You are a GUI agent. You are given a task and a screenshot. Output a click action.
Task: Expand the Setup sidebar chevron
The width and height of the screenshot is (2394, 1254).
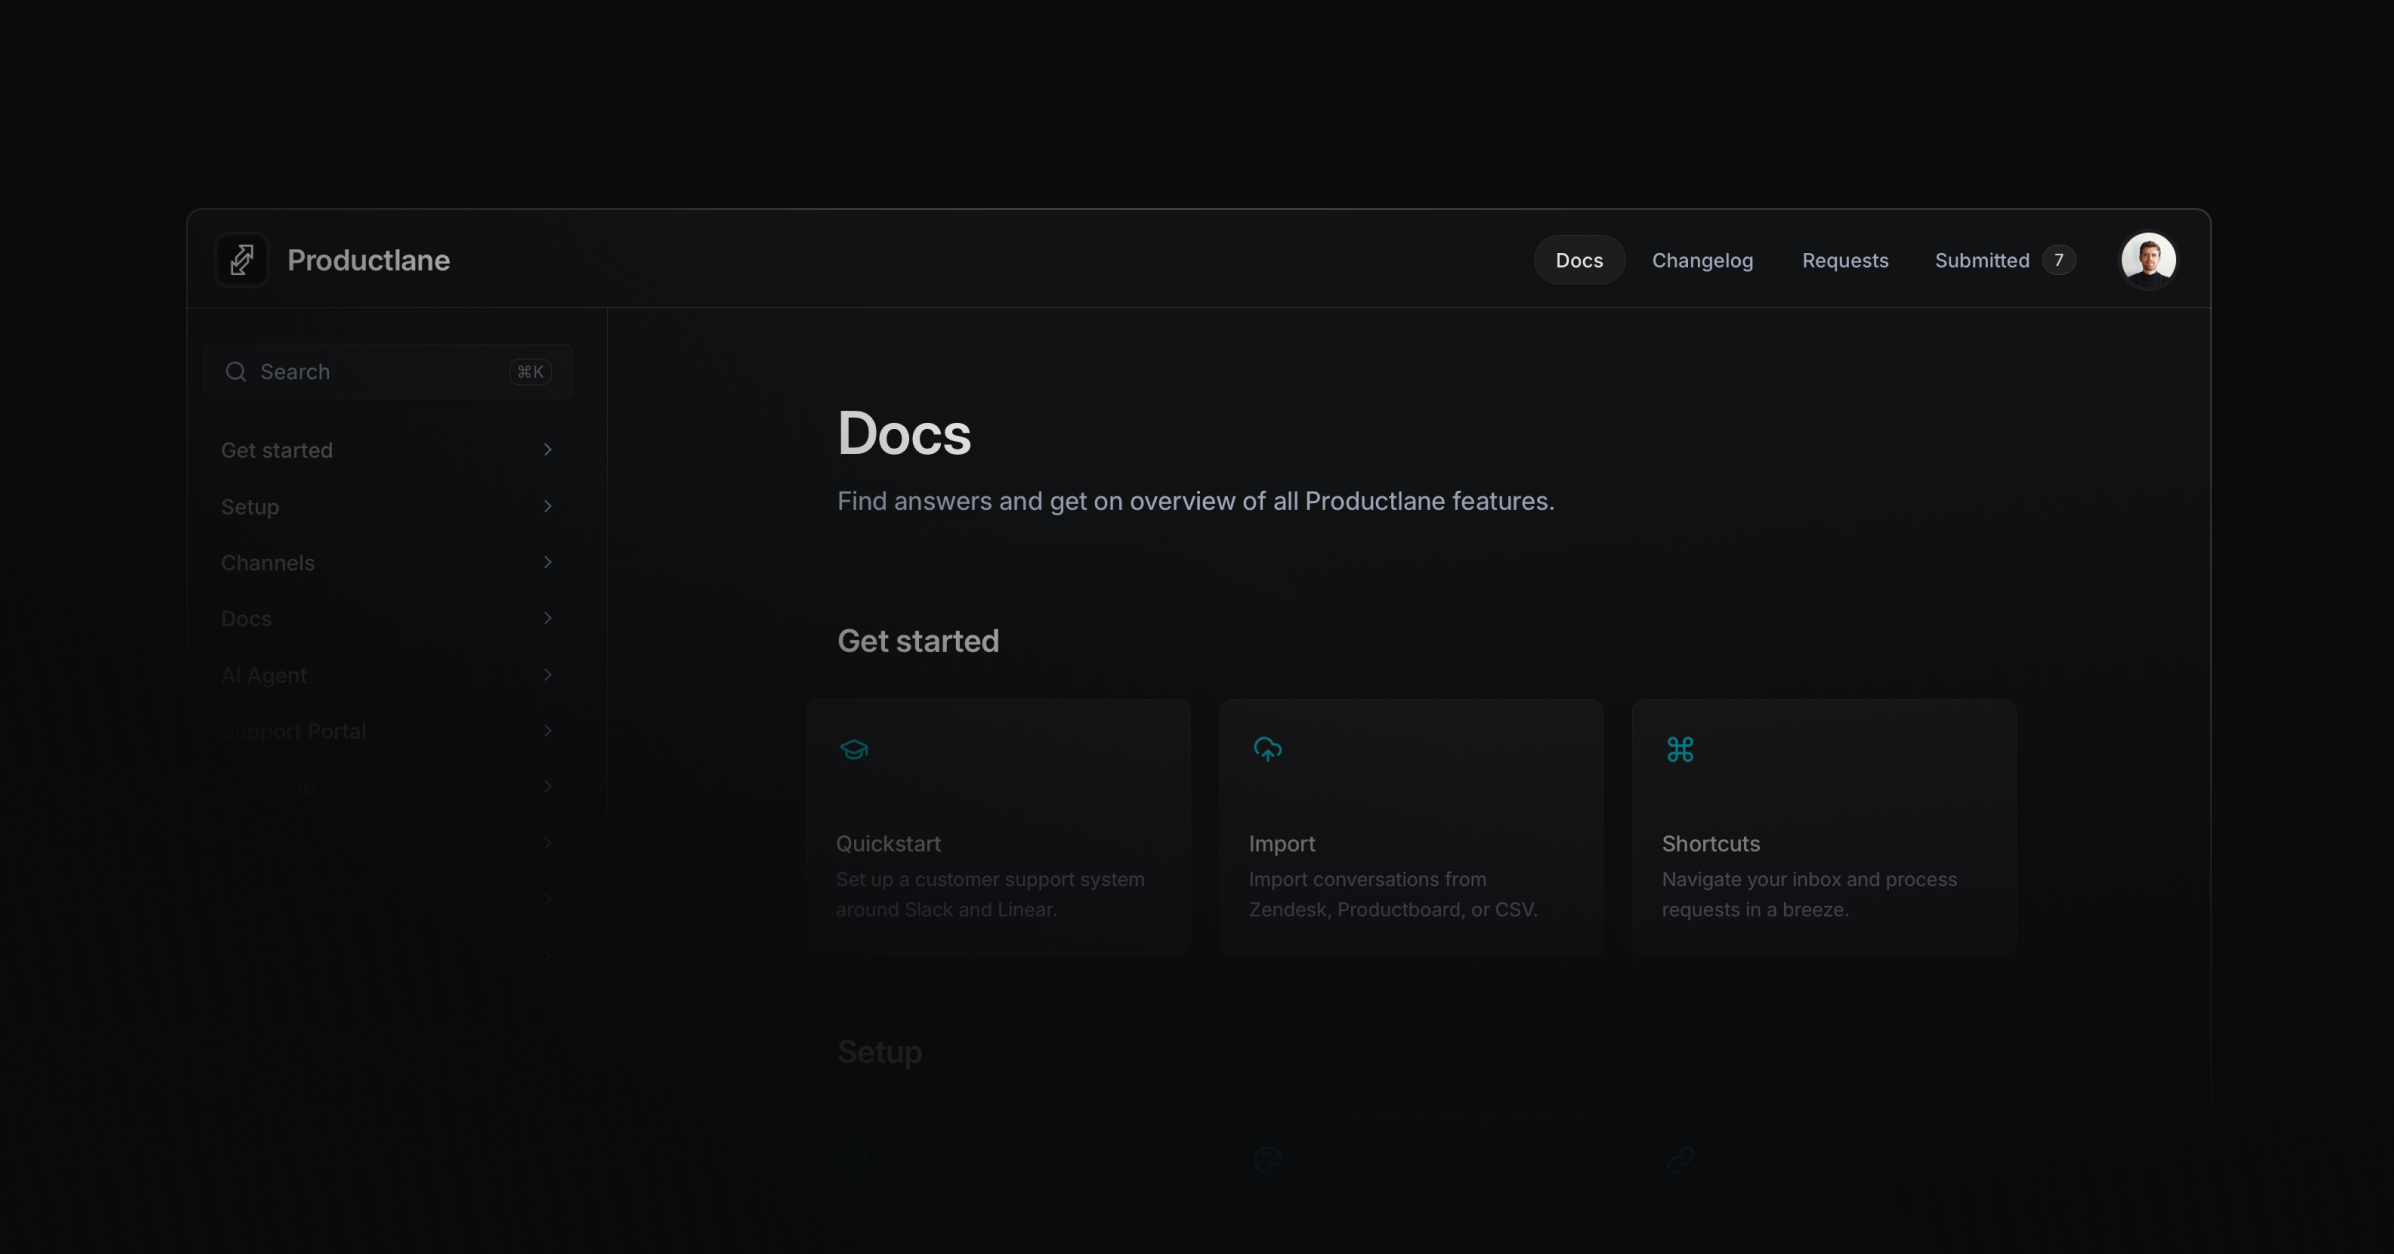pyautogui.click(x=547, y=506)
